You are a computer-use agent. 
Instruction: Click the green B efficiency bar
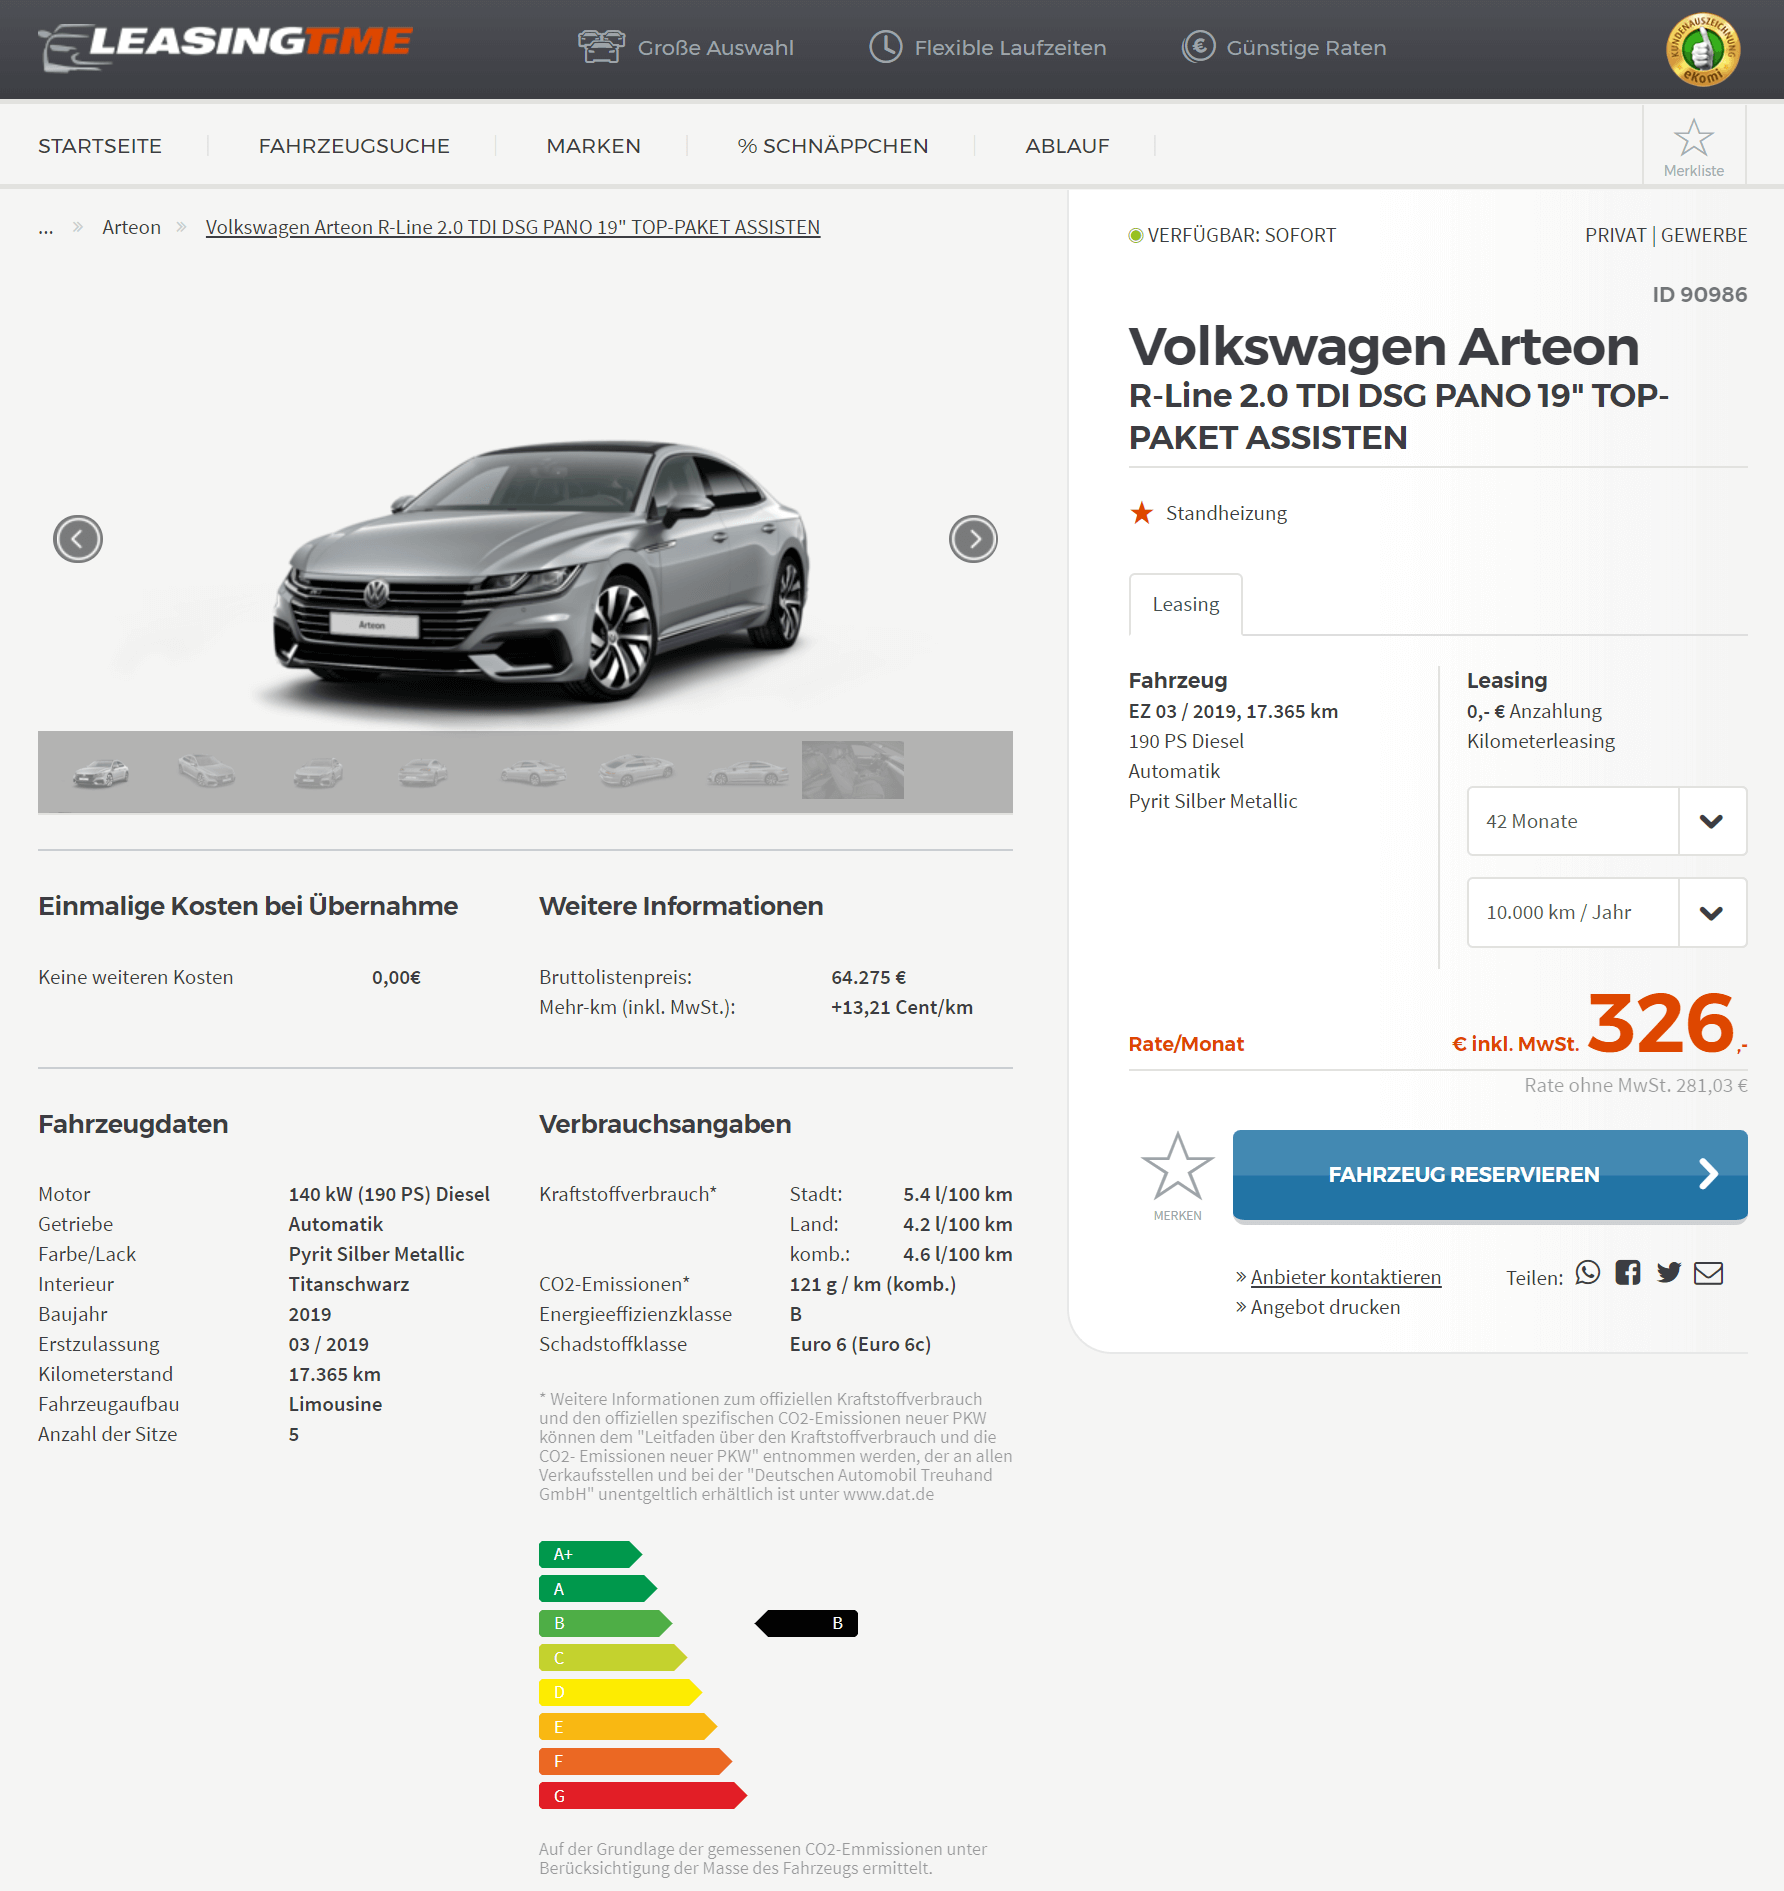coord(605,1623)
